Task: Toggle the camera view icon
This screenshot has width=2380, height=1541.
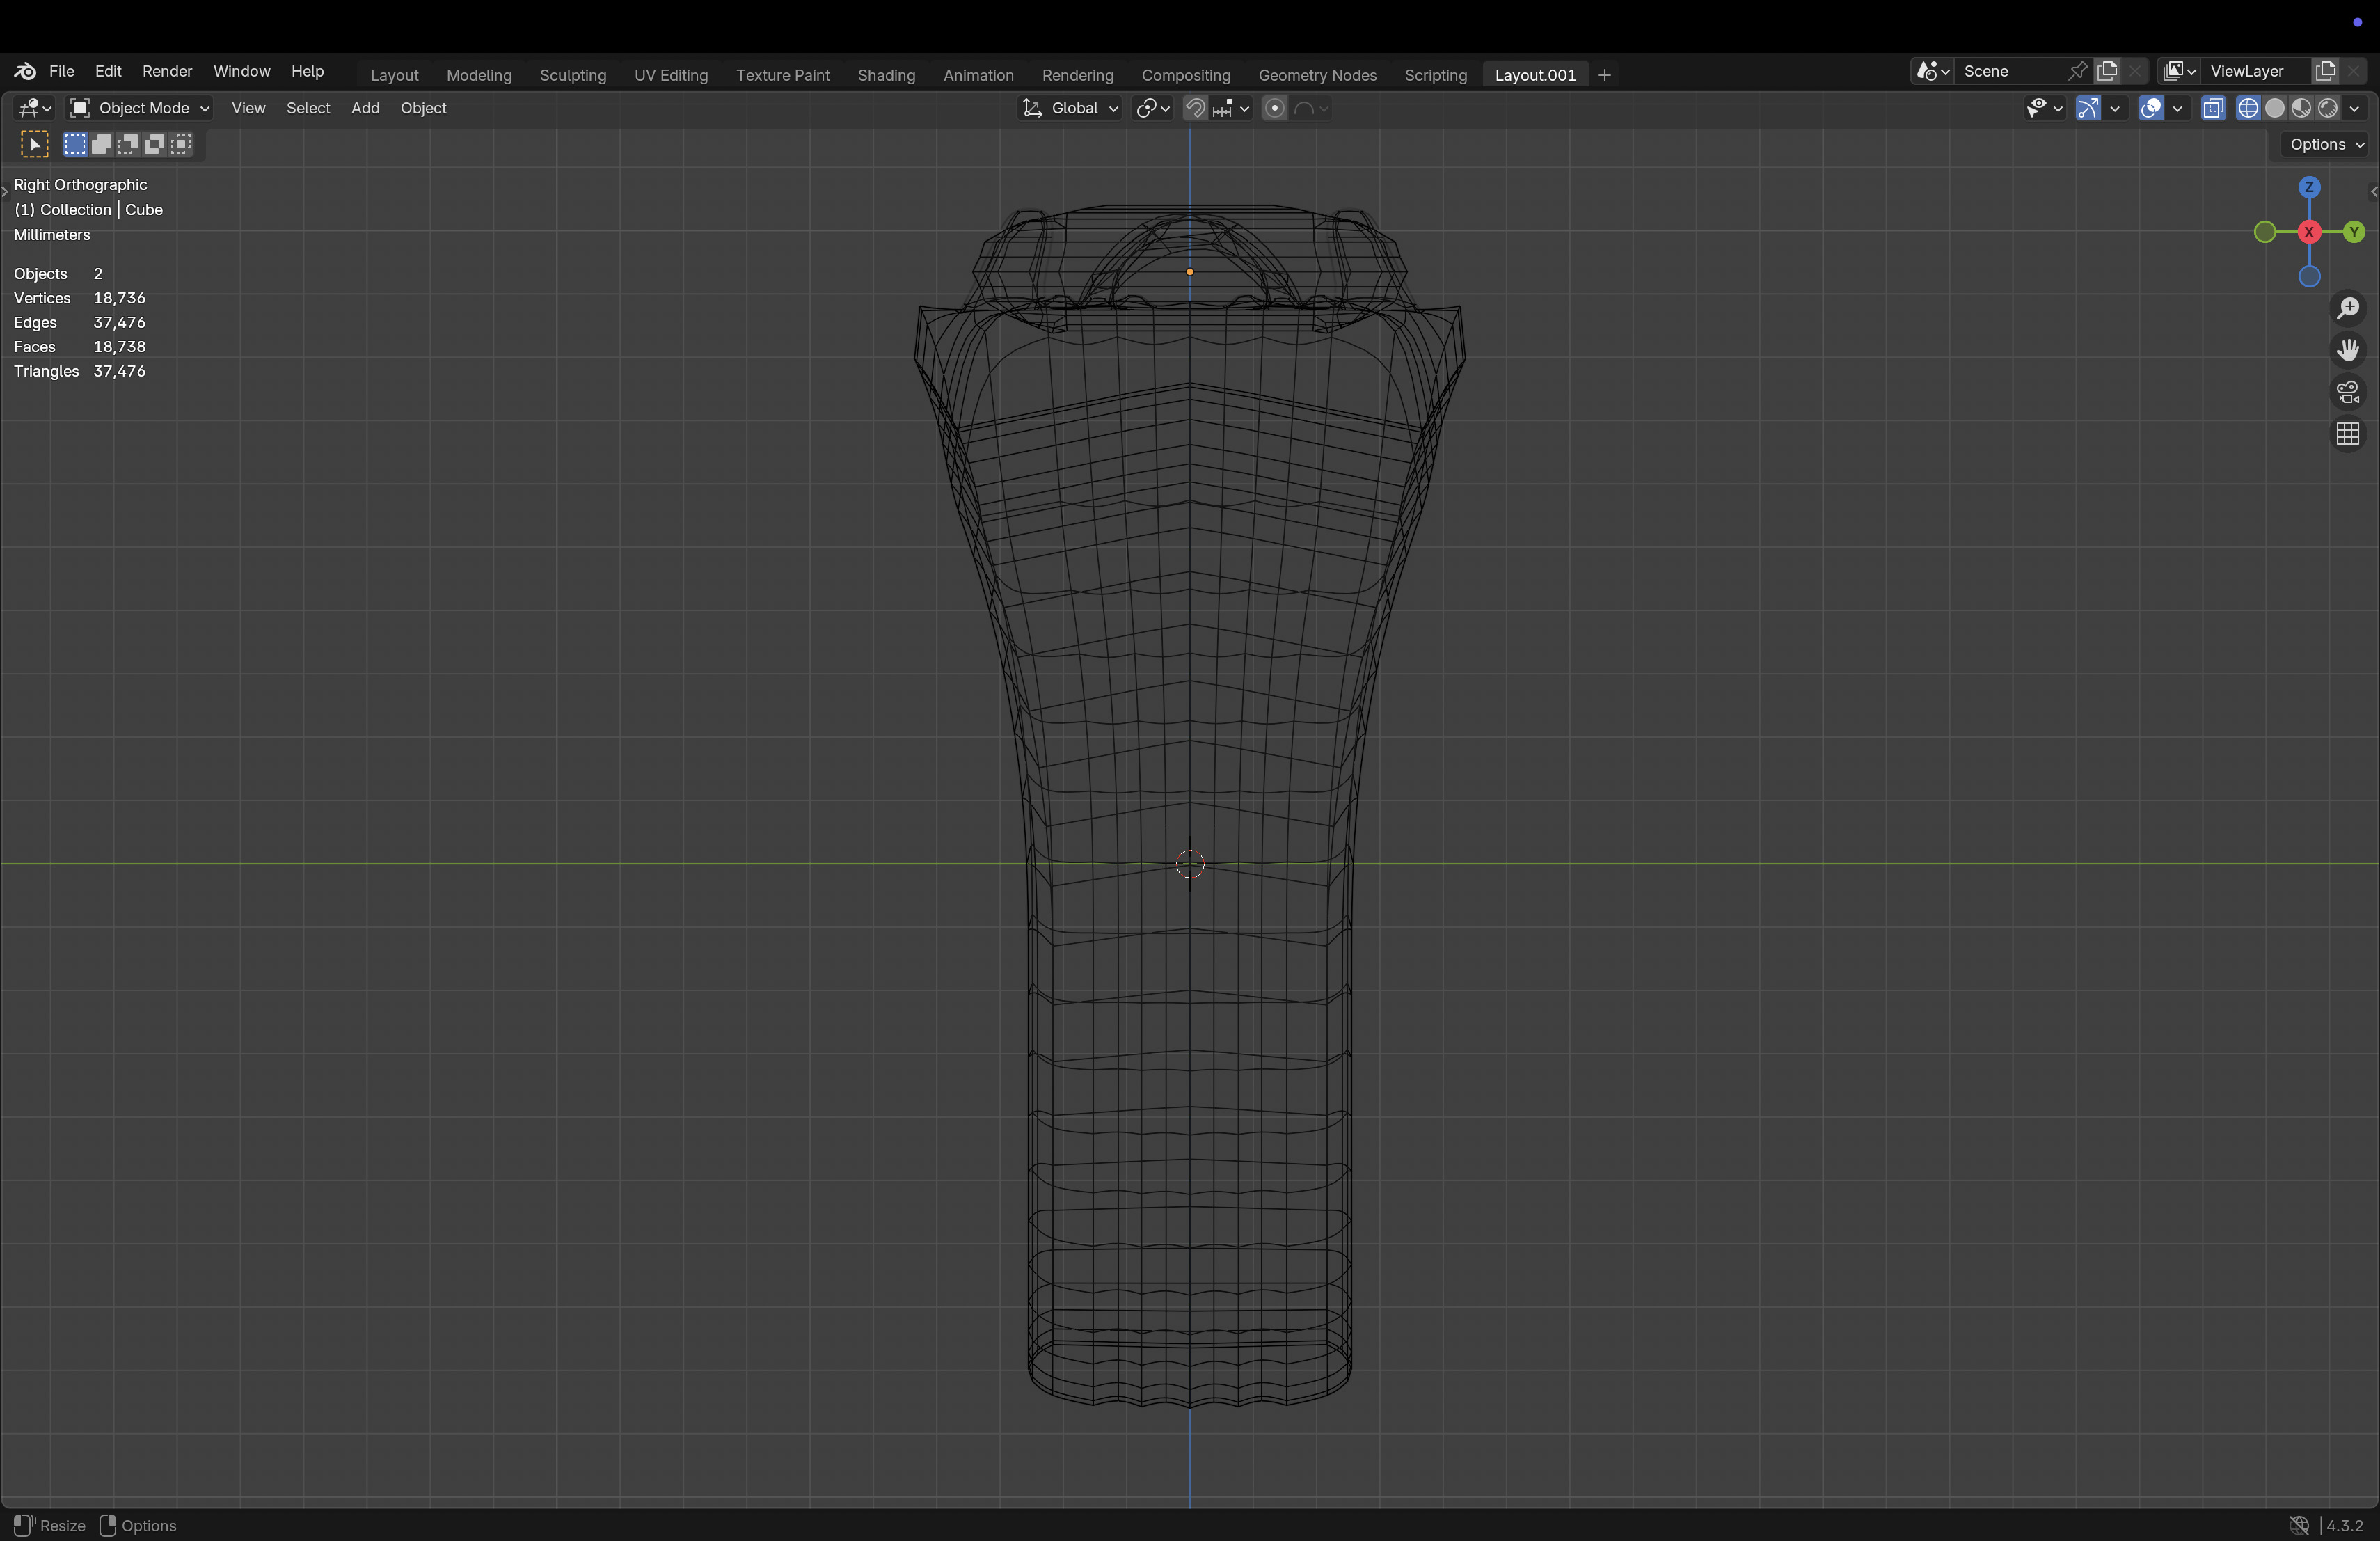Action: (2348, 392)
